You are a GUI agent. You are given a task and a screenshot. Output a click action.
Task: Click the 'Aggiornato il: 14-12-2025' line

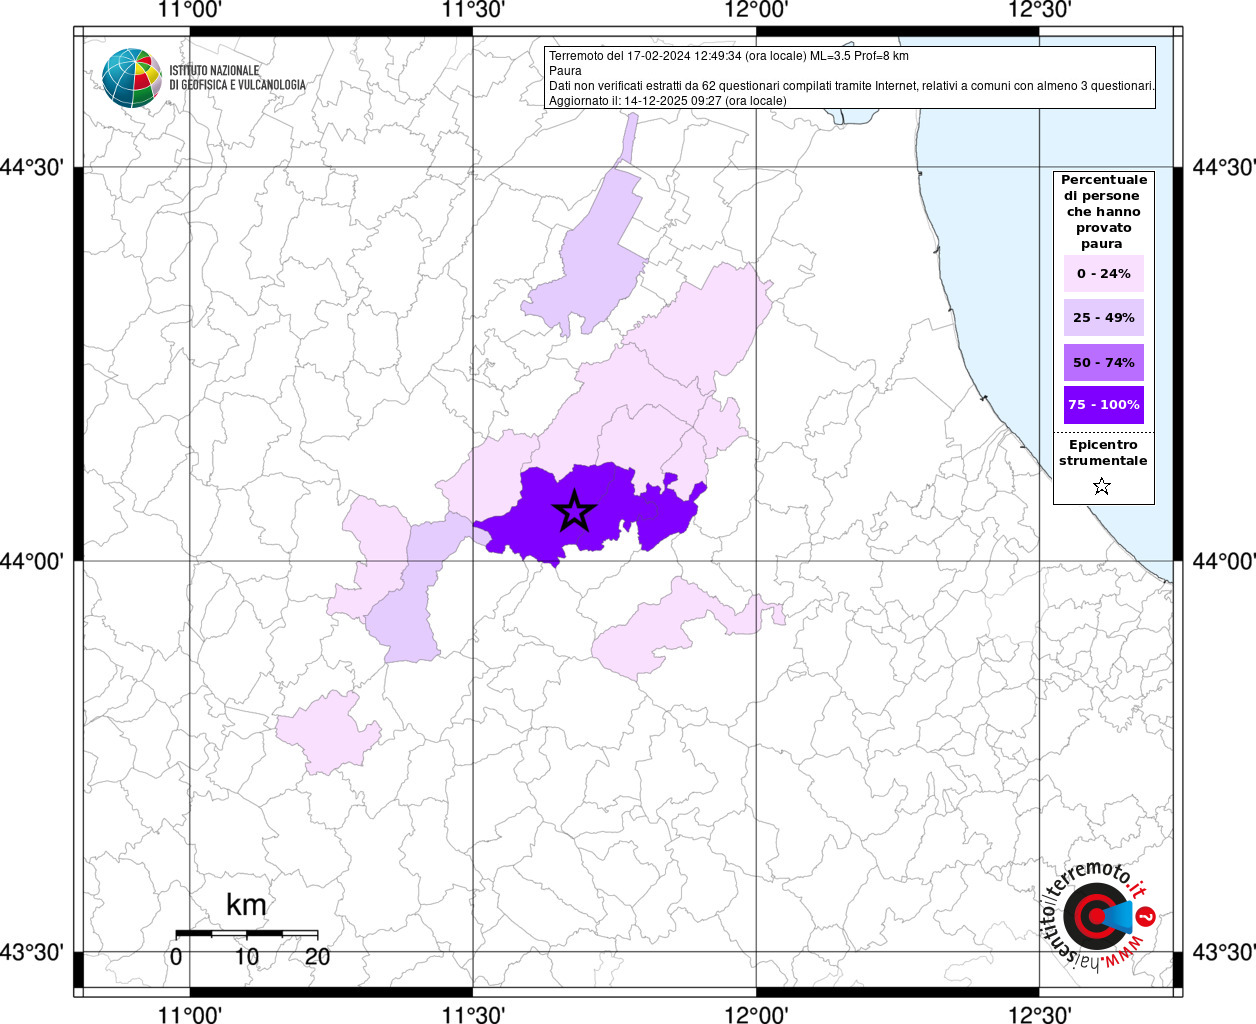tap(668, 101)
